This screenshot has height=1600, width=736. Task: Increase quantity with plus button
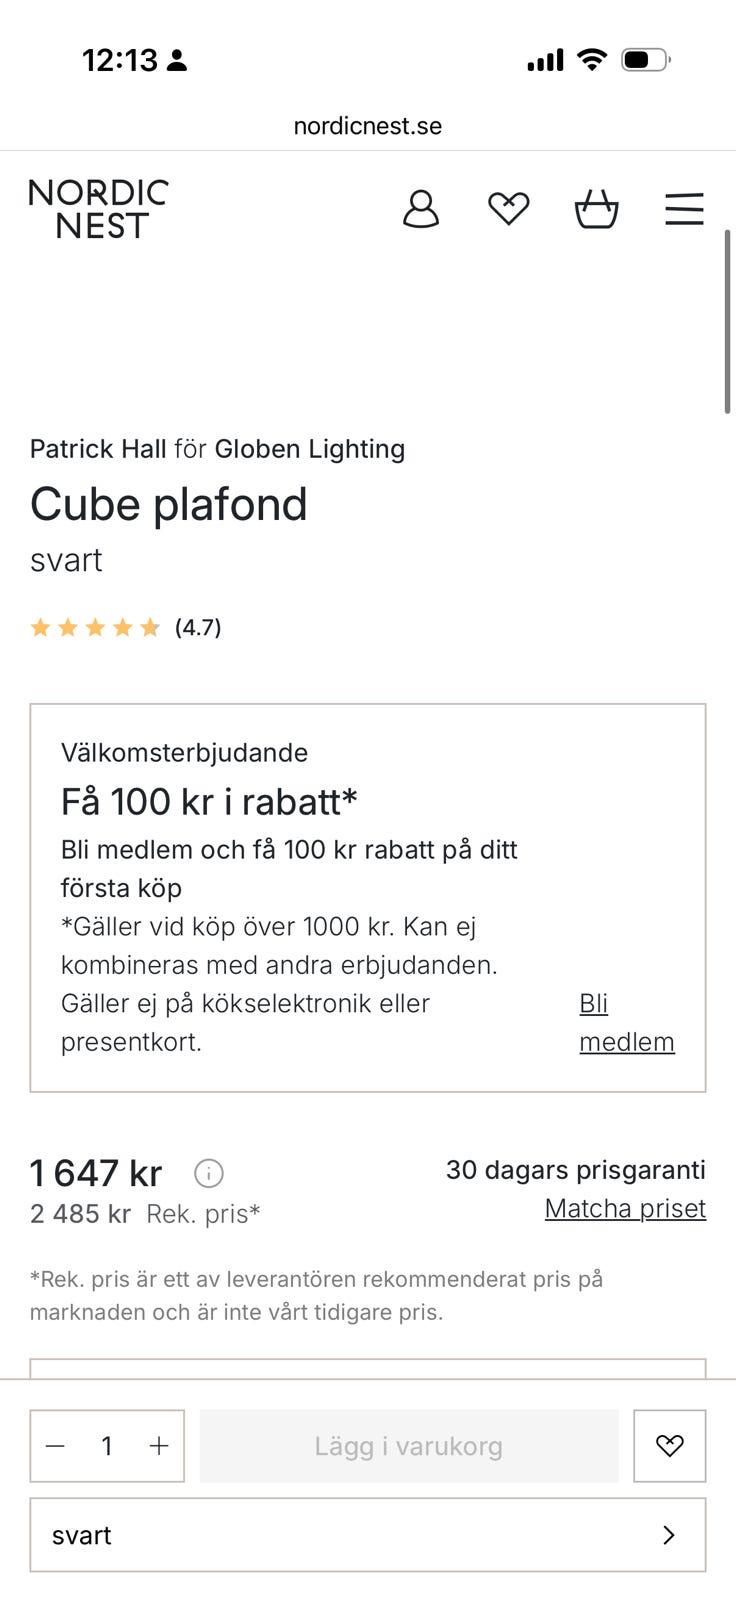coord(159,1446)
